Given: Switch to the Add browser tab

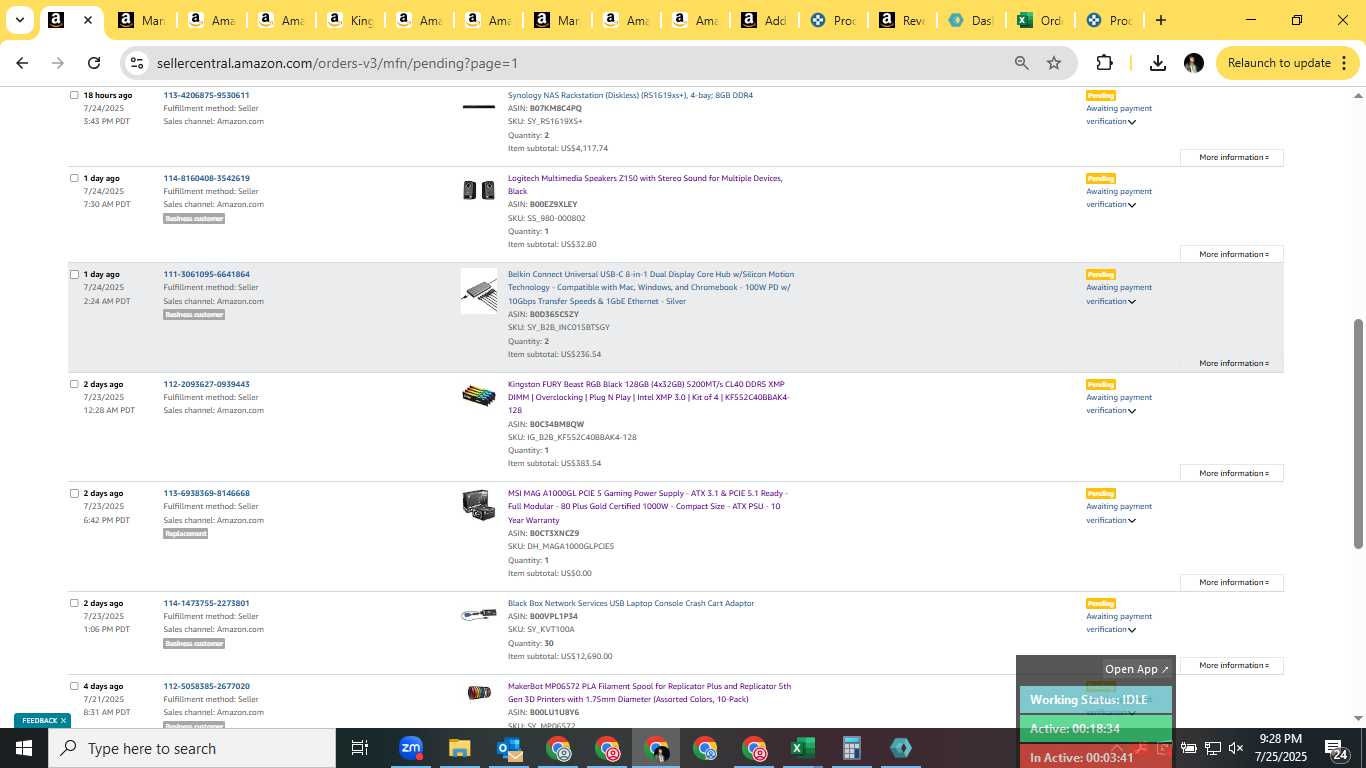Looking at the screenshot, I should [x=763, y=20].
